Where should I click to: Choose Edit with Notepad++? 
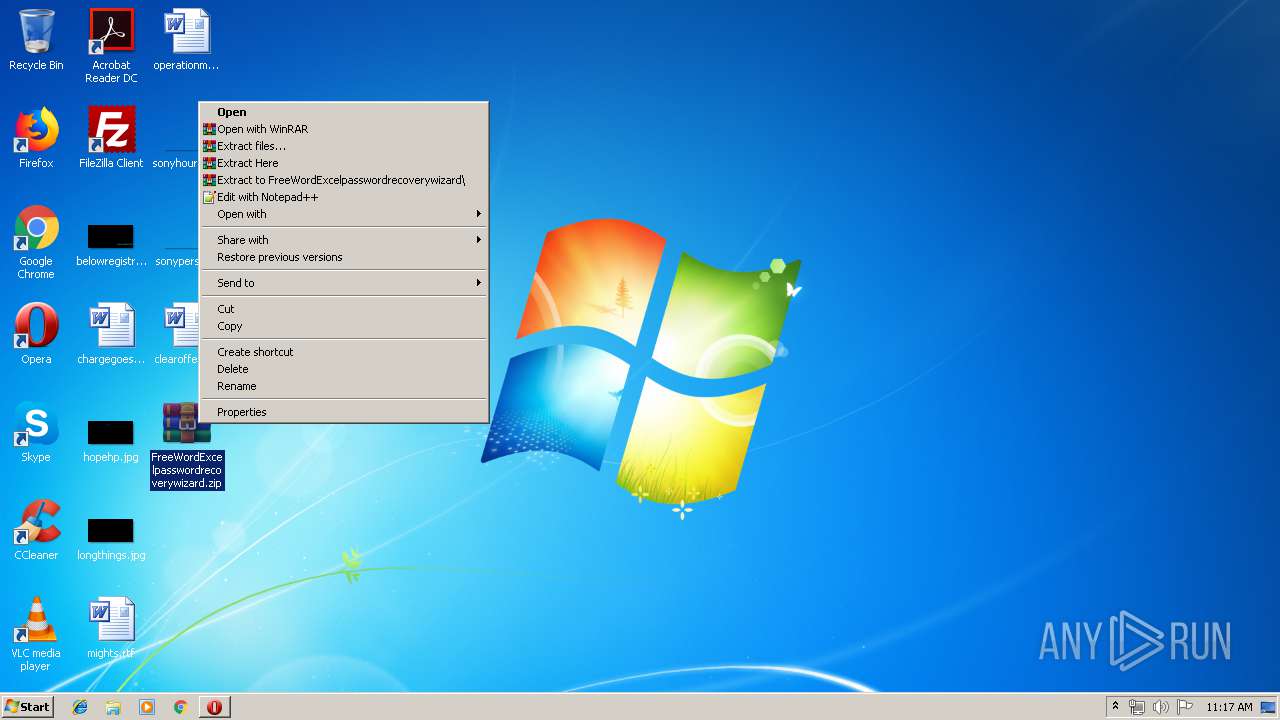click(344, 197)
